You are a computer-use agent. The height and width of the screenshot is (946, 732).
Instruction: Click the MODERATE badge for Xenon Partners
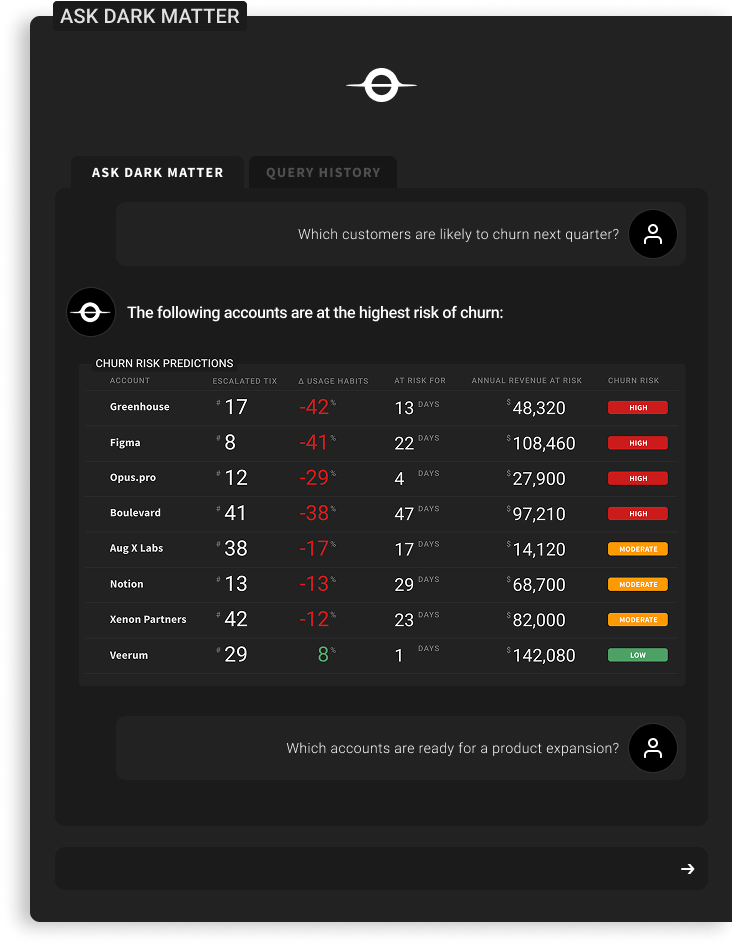point(638,620)
